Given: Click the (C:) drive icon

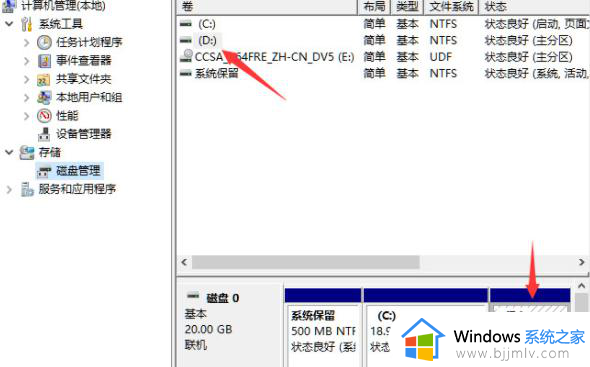Looking at the screenshot, I should coord(186,24).
